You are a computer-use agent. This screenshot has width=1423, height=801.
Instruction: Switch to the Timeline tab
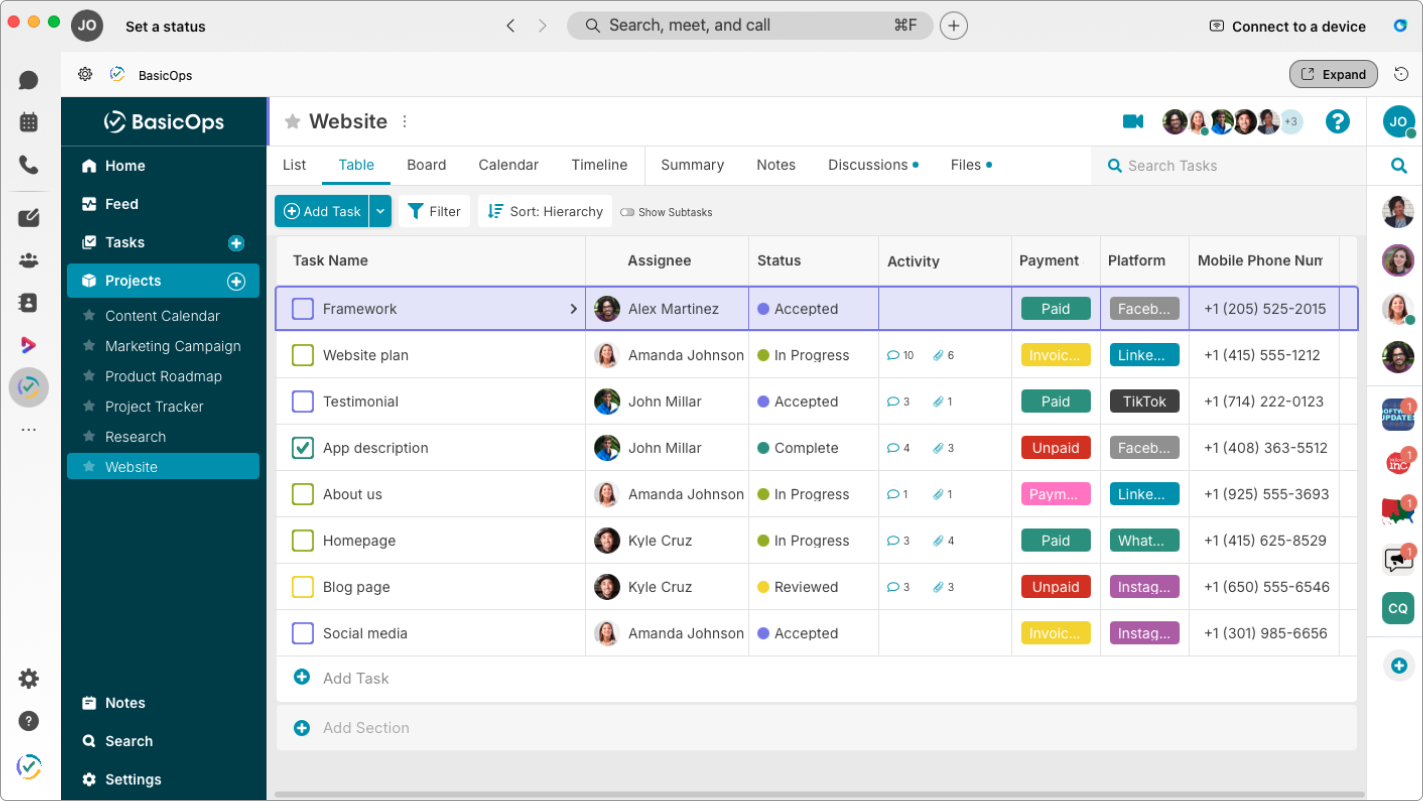600,165
